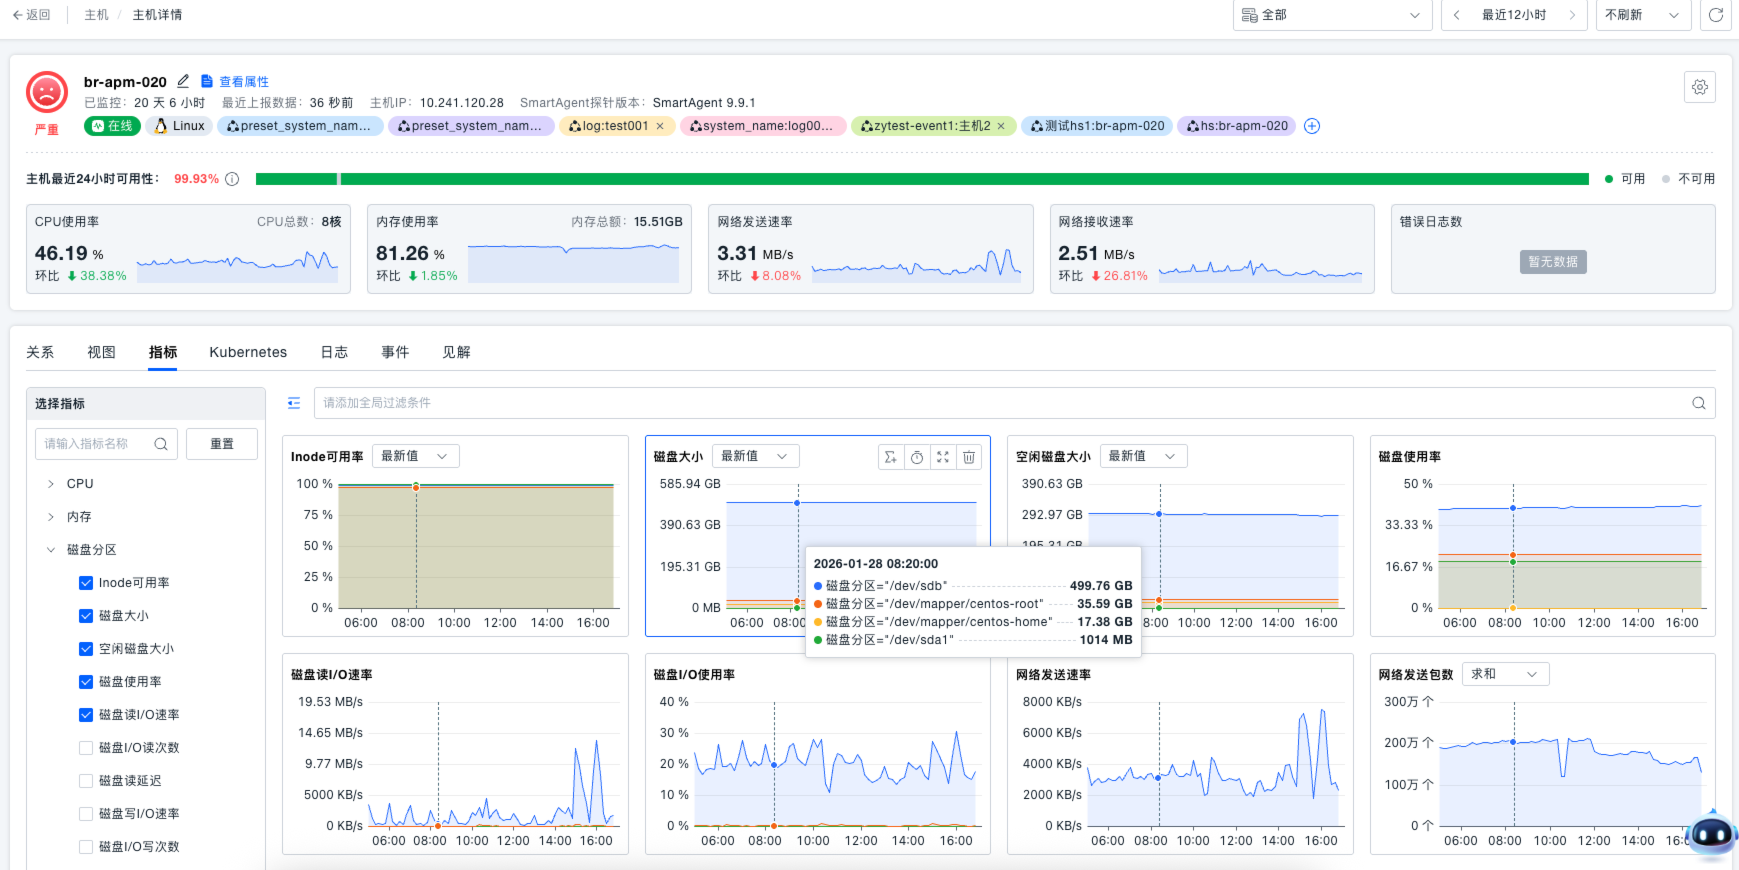Add a new tag with plus icon
The width and height of the screenshot is (1739, 870).
[x=1312, y=126]
